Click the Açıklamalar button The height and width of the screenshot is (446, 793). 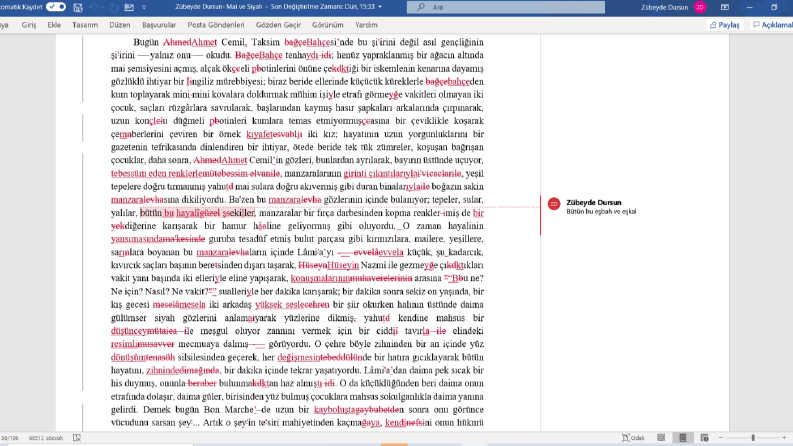[772, 25]
